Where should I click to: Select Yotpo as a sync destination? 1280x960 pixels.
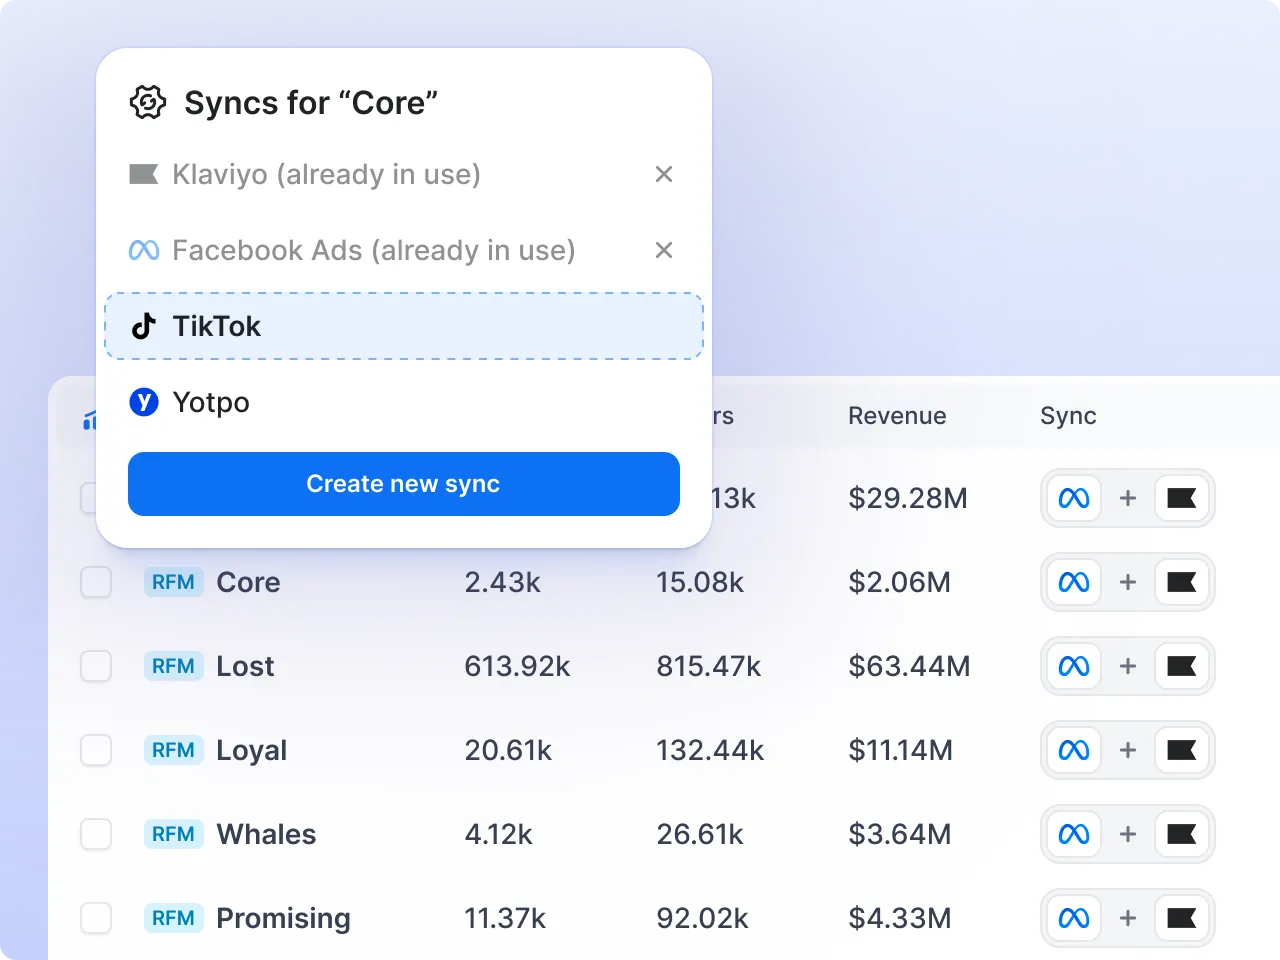pyautogui.click(x=404, y=402)
